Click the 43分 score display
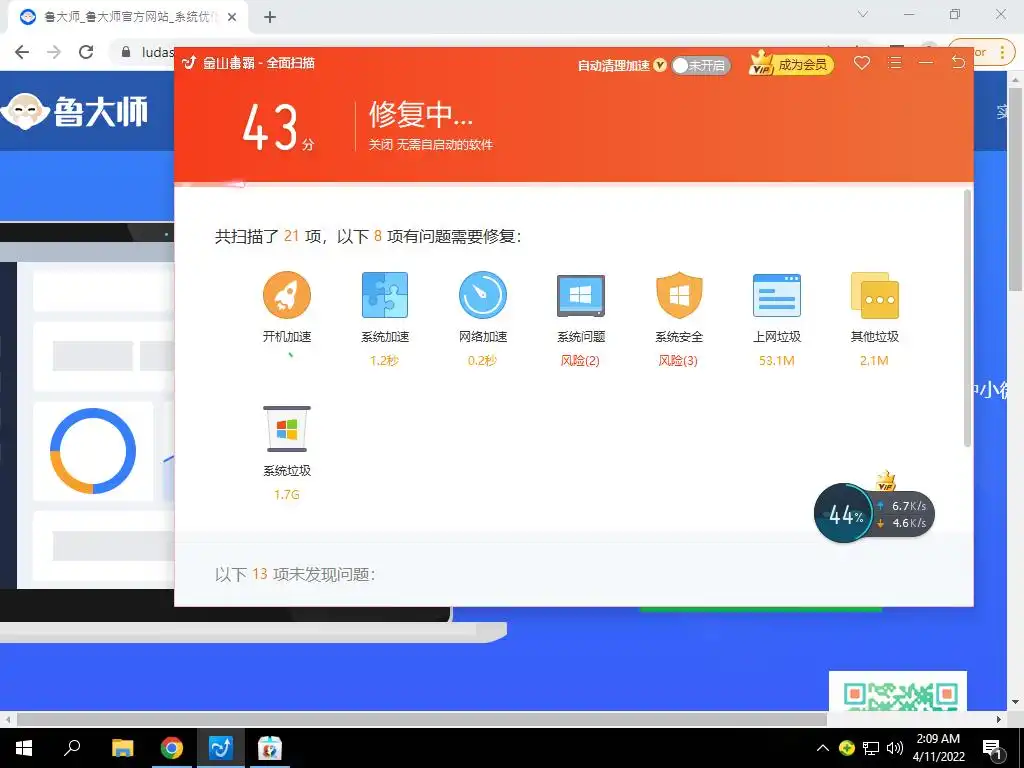 pos(278,127)
